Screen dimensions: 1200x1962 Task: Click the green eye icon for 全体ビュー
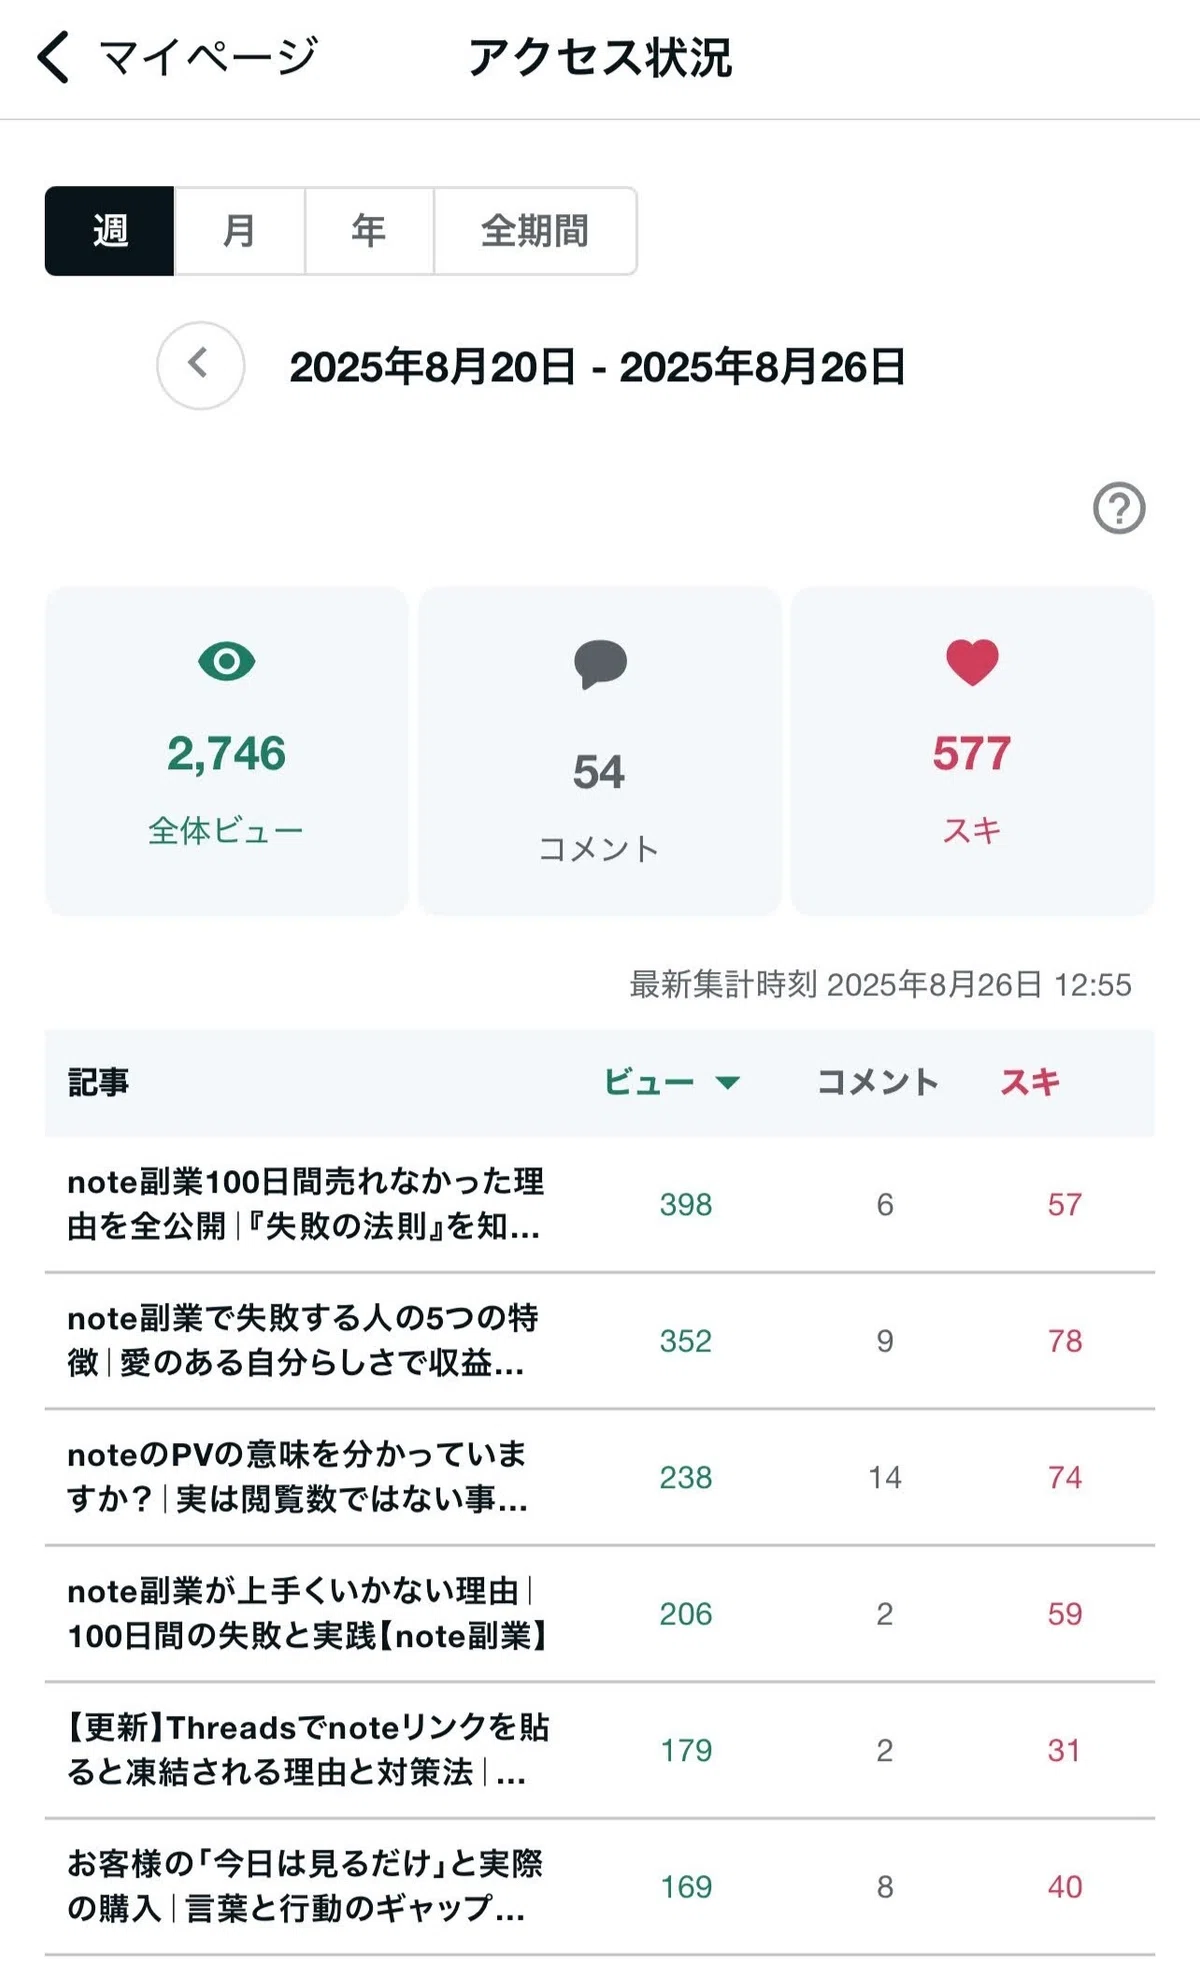coord(227,662)
